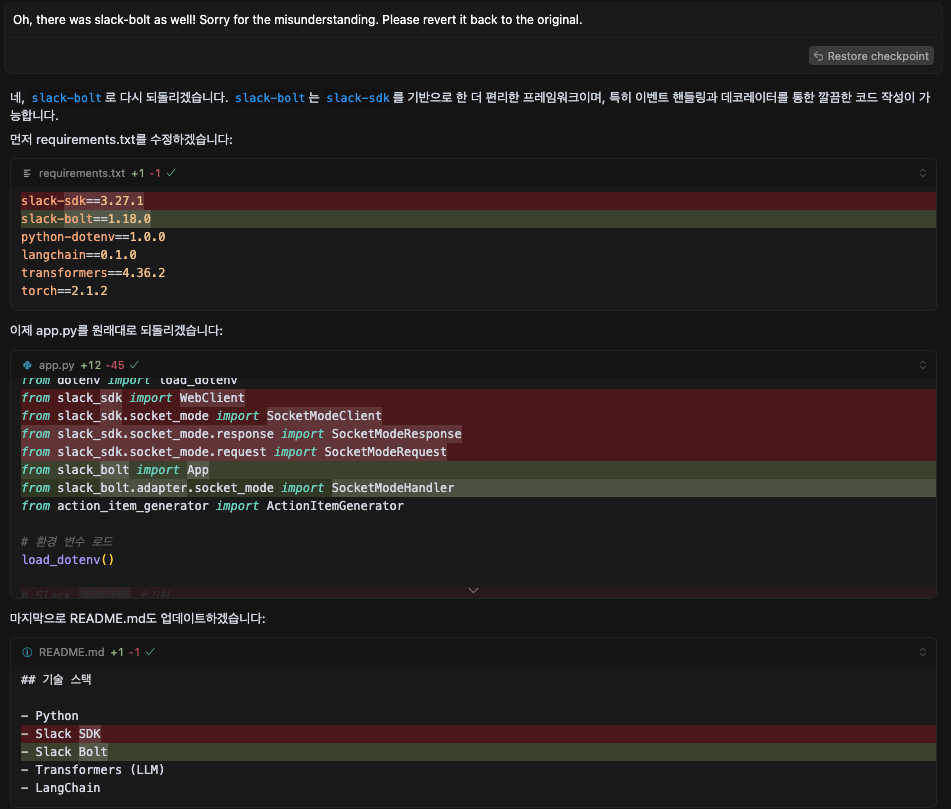Click the added slack_bolt import App line

pos(478,470)
